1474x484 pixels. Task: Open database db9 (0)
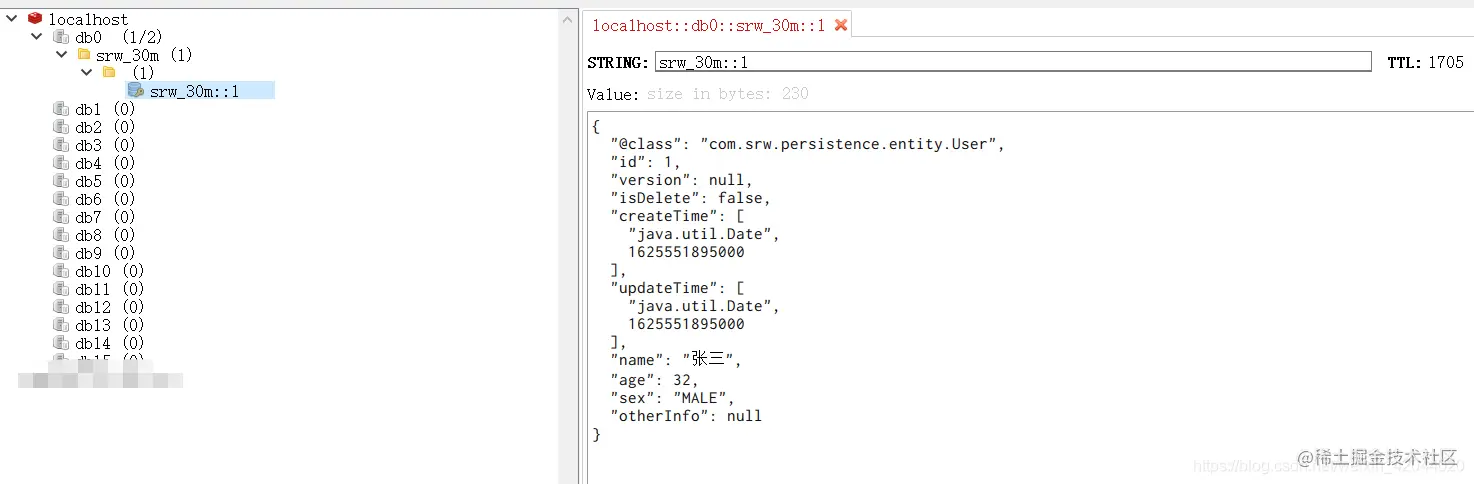105,253
